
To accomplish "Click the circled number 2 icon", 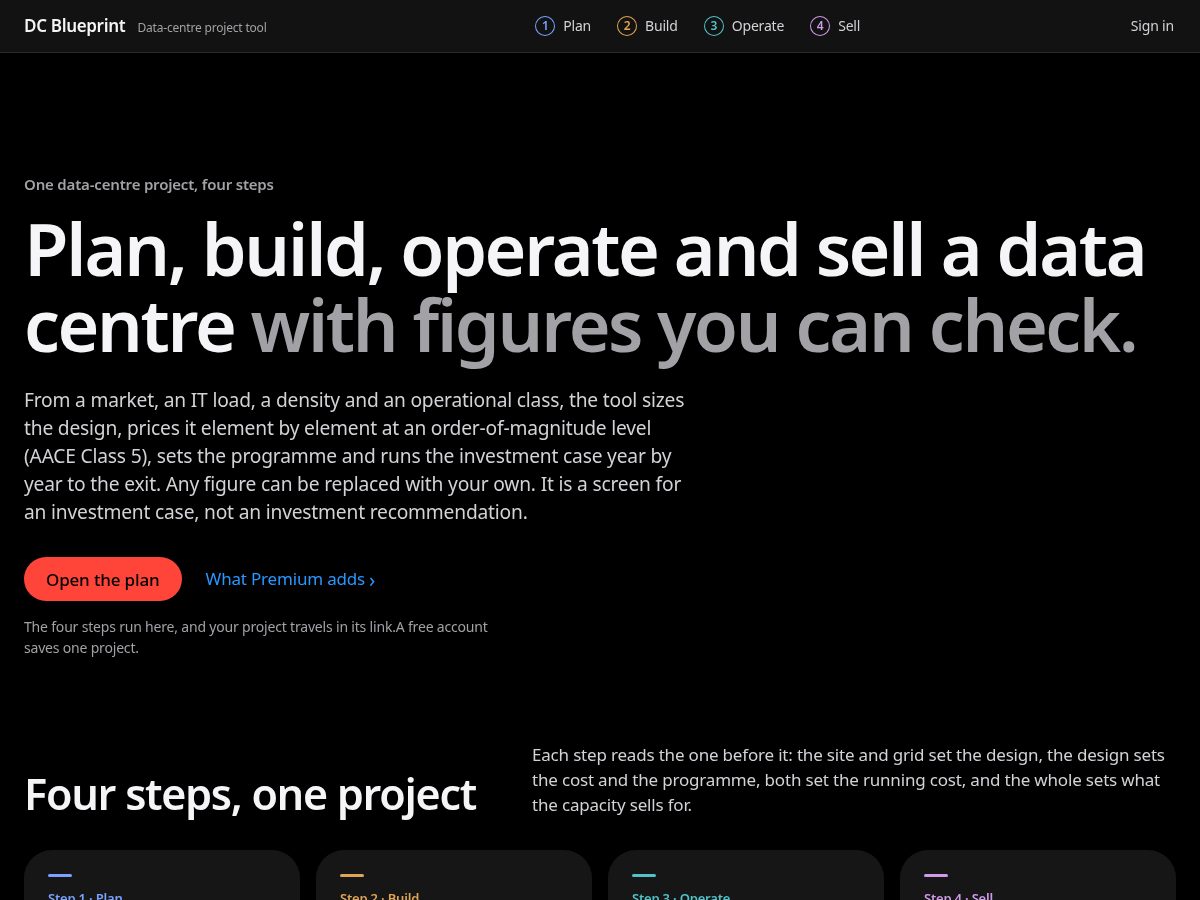I will (627, 26).
